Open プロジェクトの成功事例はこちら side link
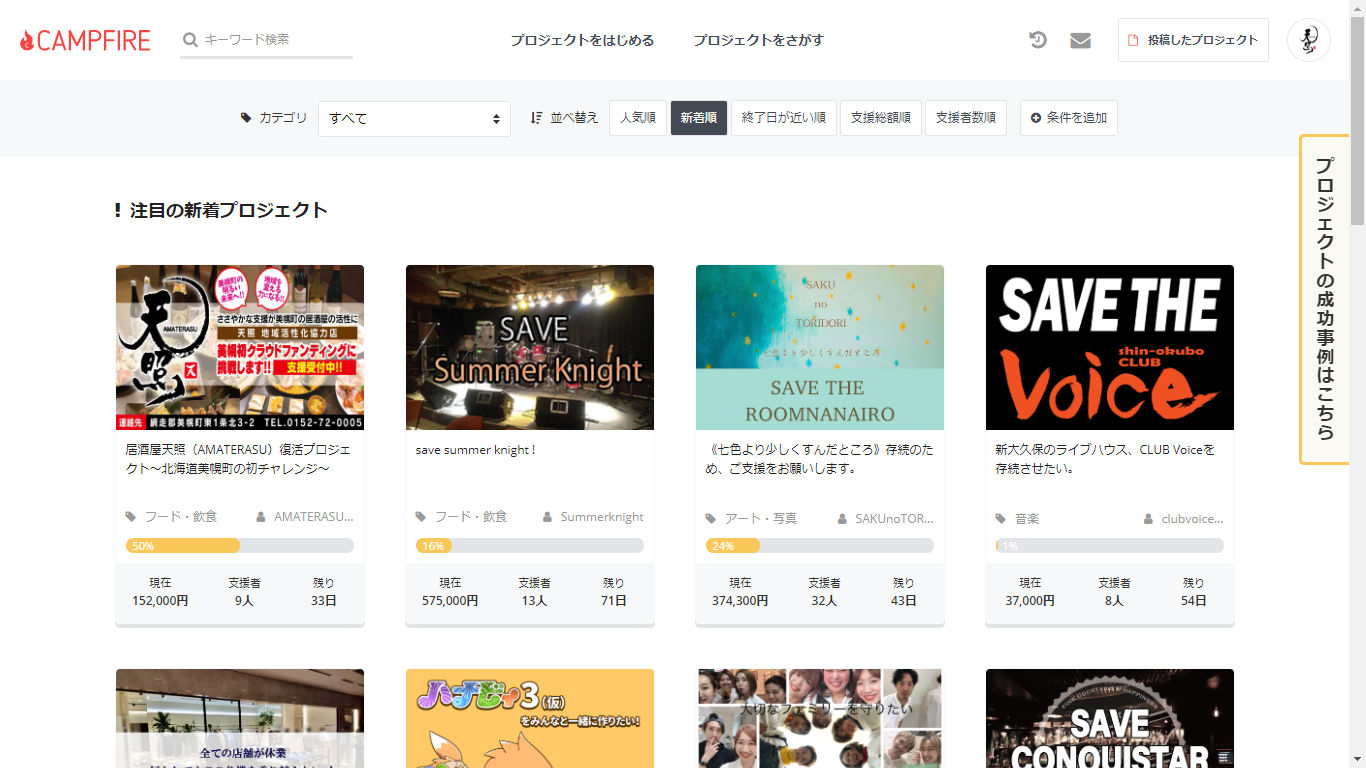 click(1324, 299)
